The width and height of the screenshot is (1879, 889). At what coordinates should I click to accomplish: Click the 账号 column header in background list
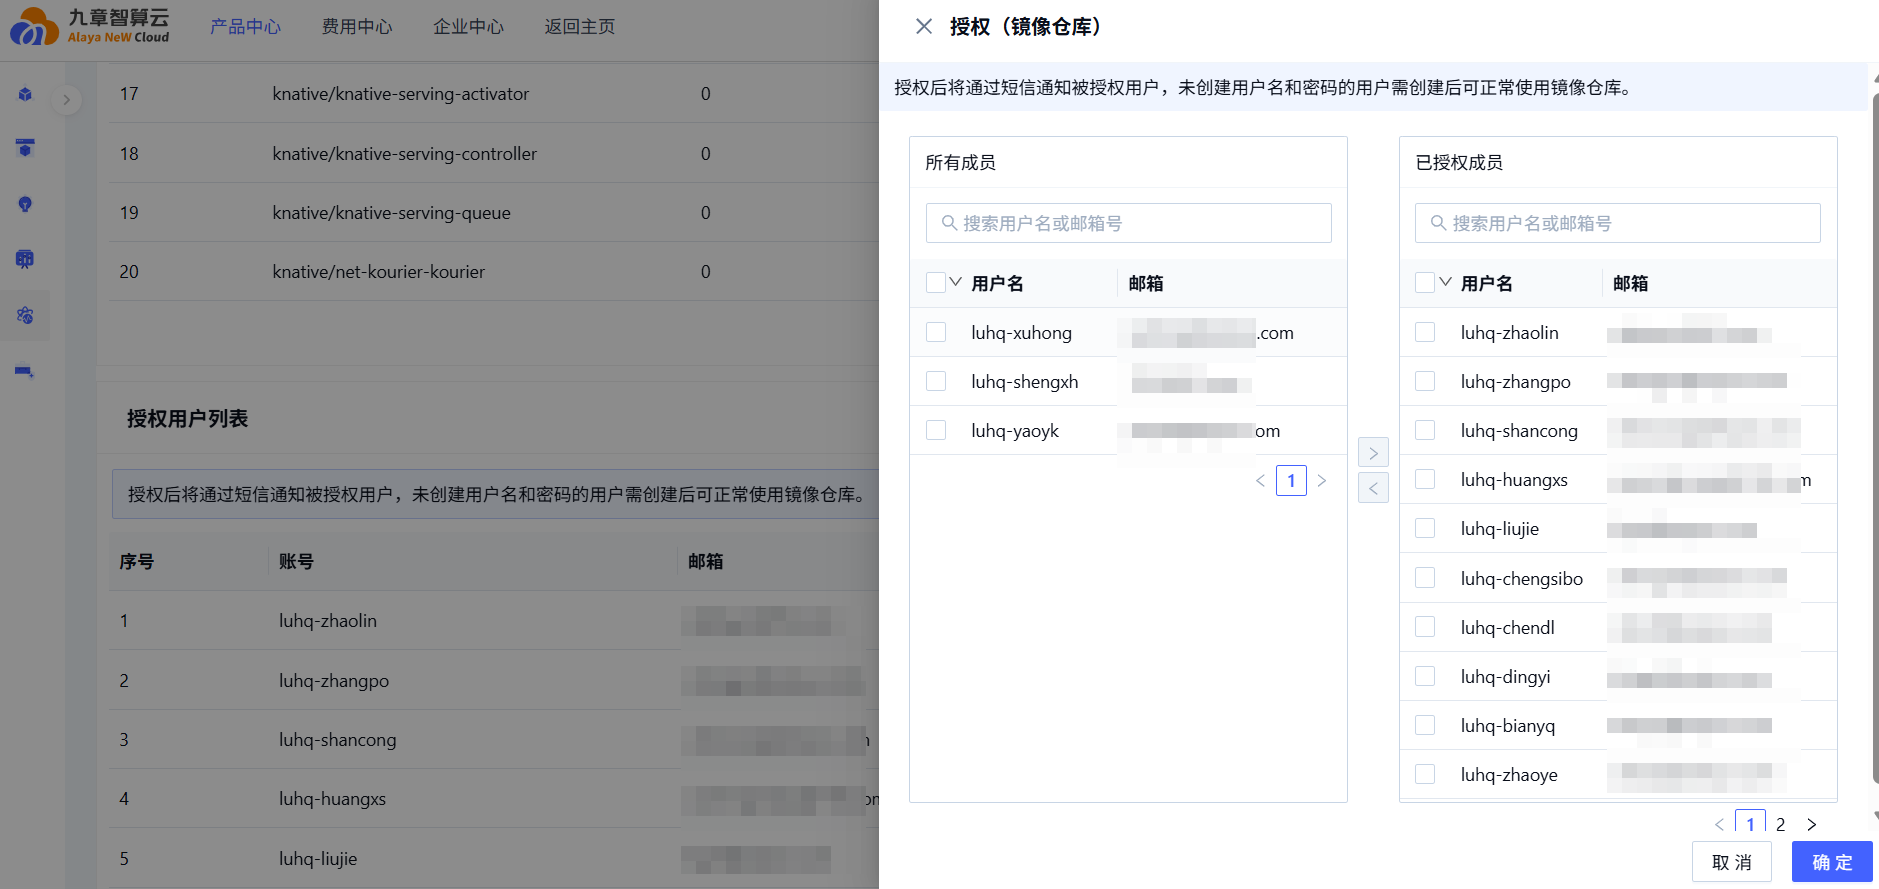(x=296, y=562)
